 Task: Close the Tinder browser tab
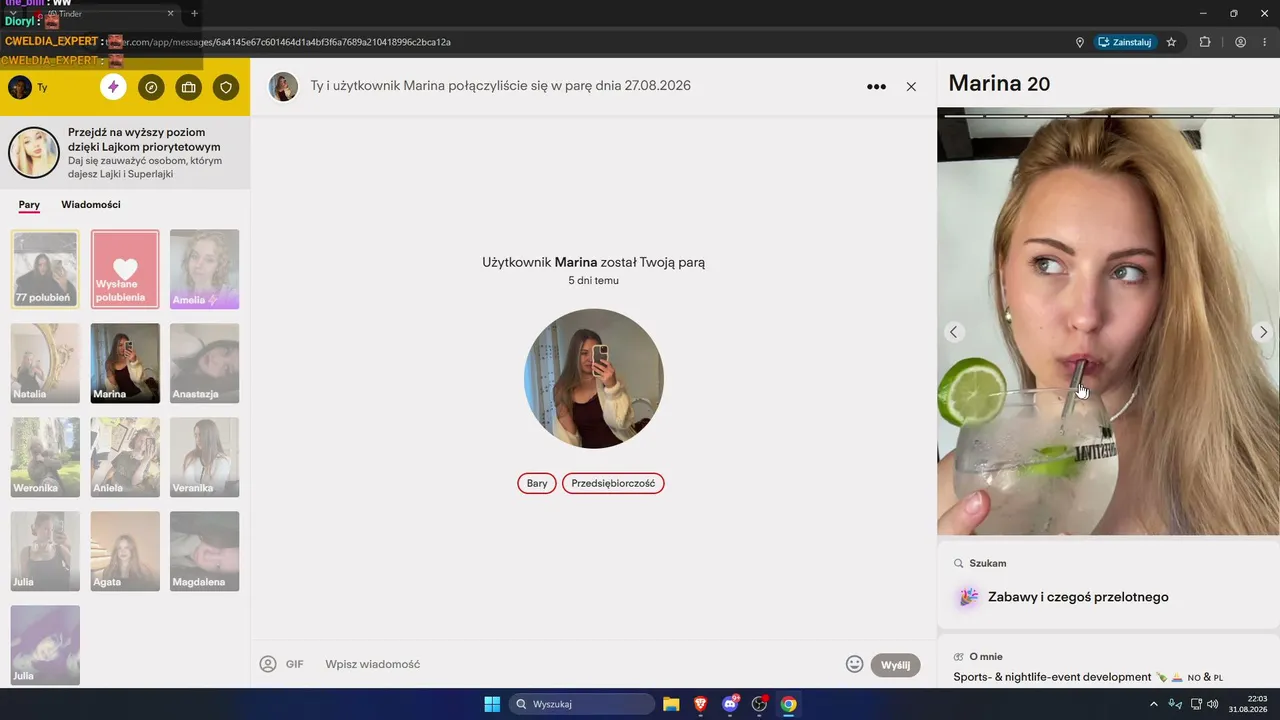[171, 14]
